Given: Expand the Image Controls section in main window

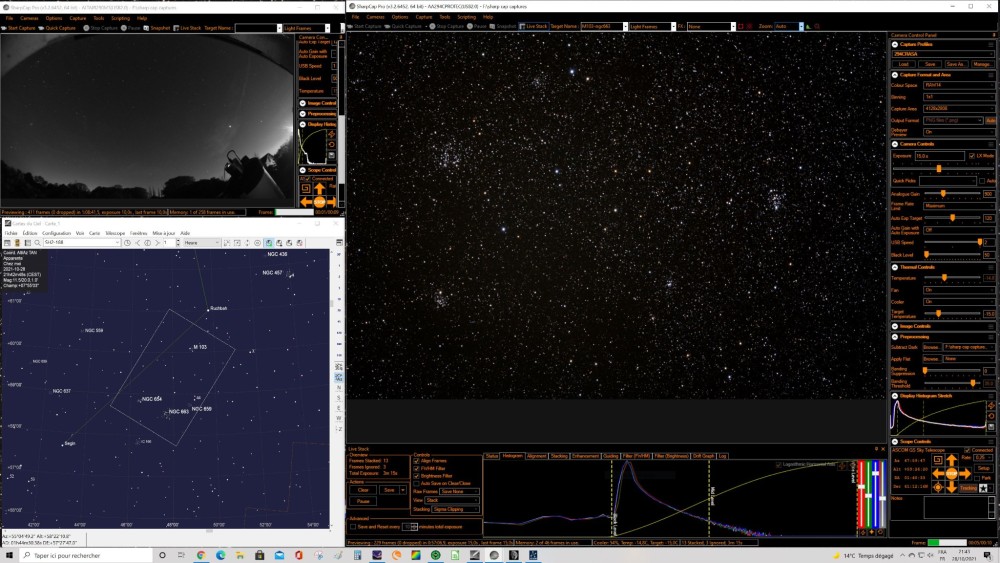Looking at the screenshot, I should pos(895,326).
